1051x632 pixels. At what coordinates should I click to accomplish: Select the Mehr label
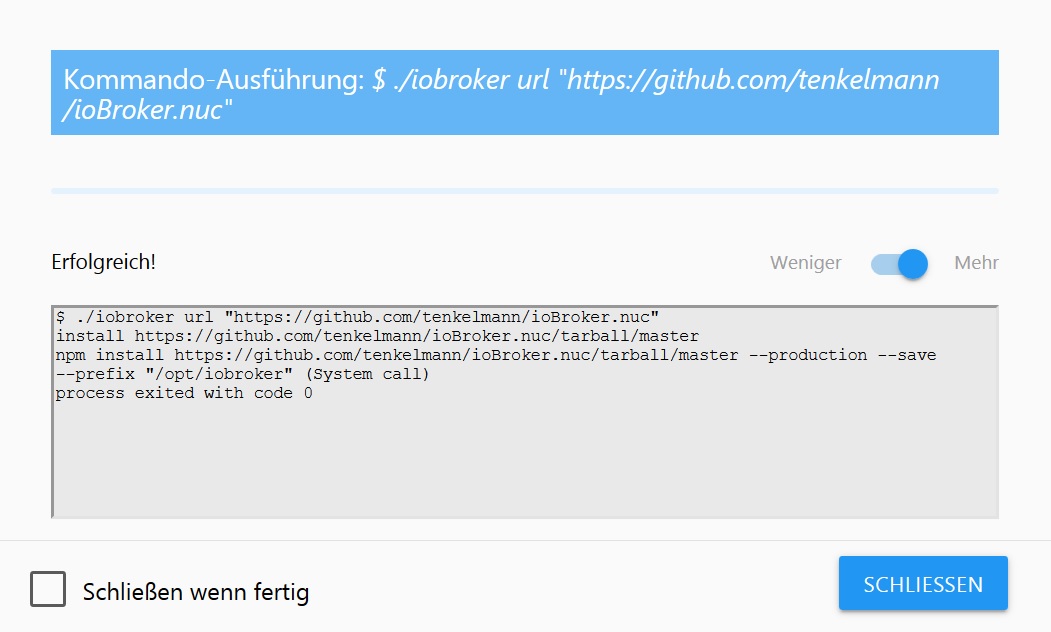(976, 263)
